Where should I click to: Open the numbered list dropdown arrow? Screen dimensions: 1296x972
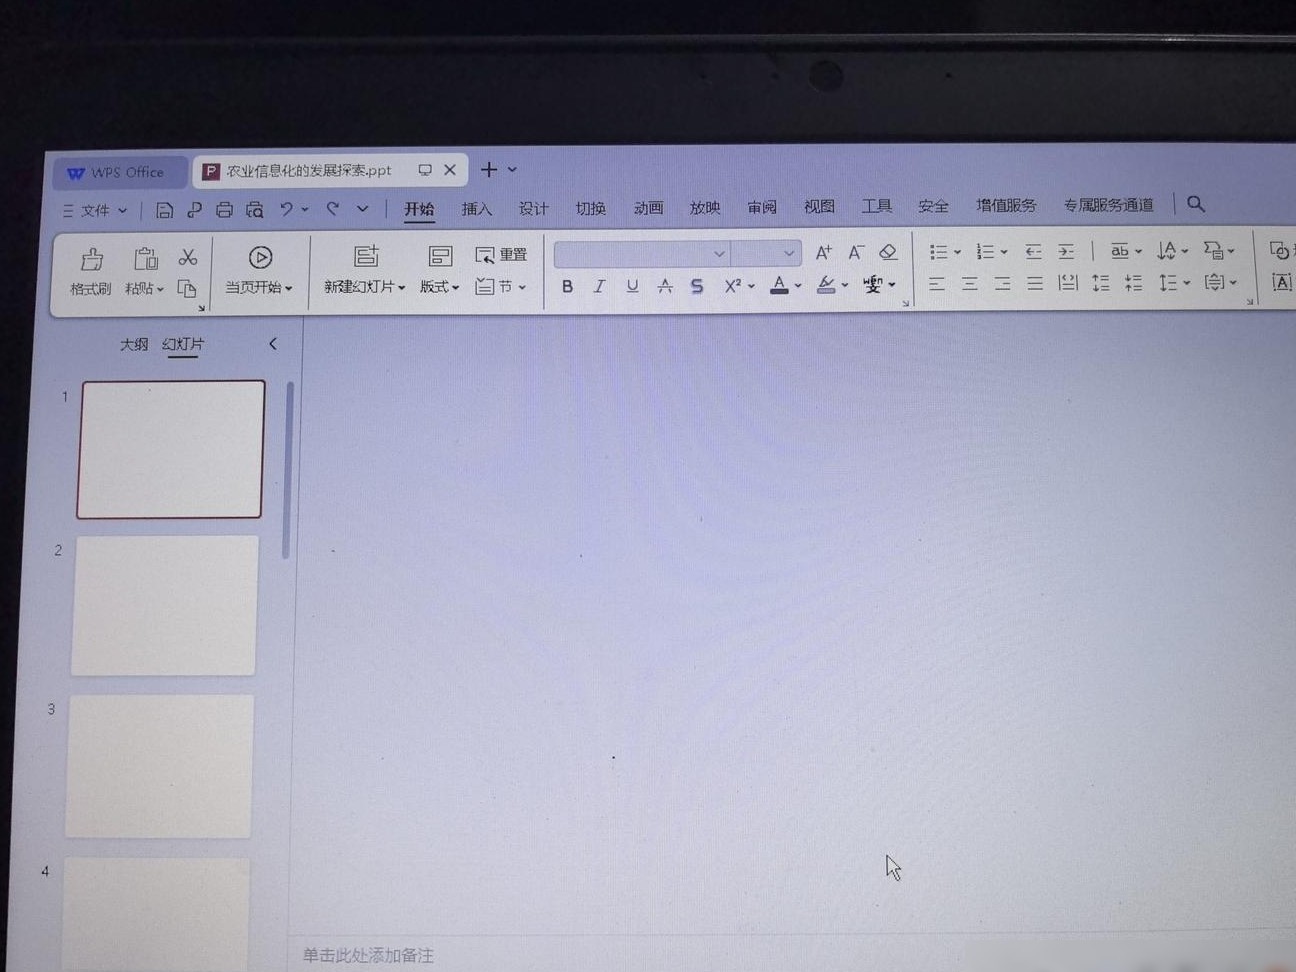1004,252
